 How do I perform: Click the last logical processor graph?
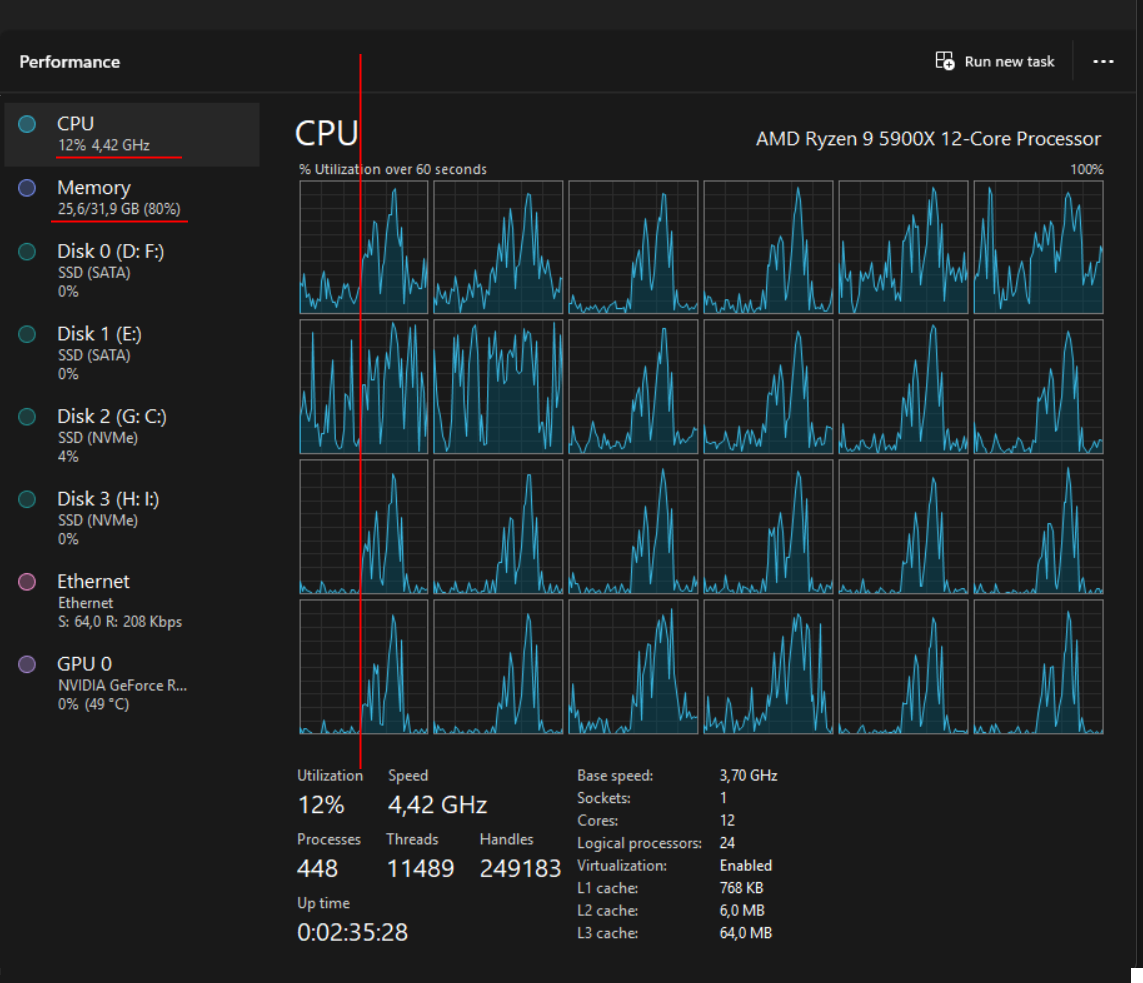tap(1038, 667)
